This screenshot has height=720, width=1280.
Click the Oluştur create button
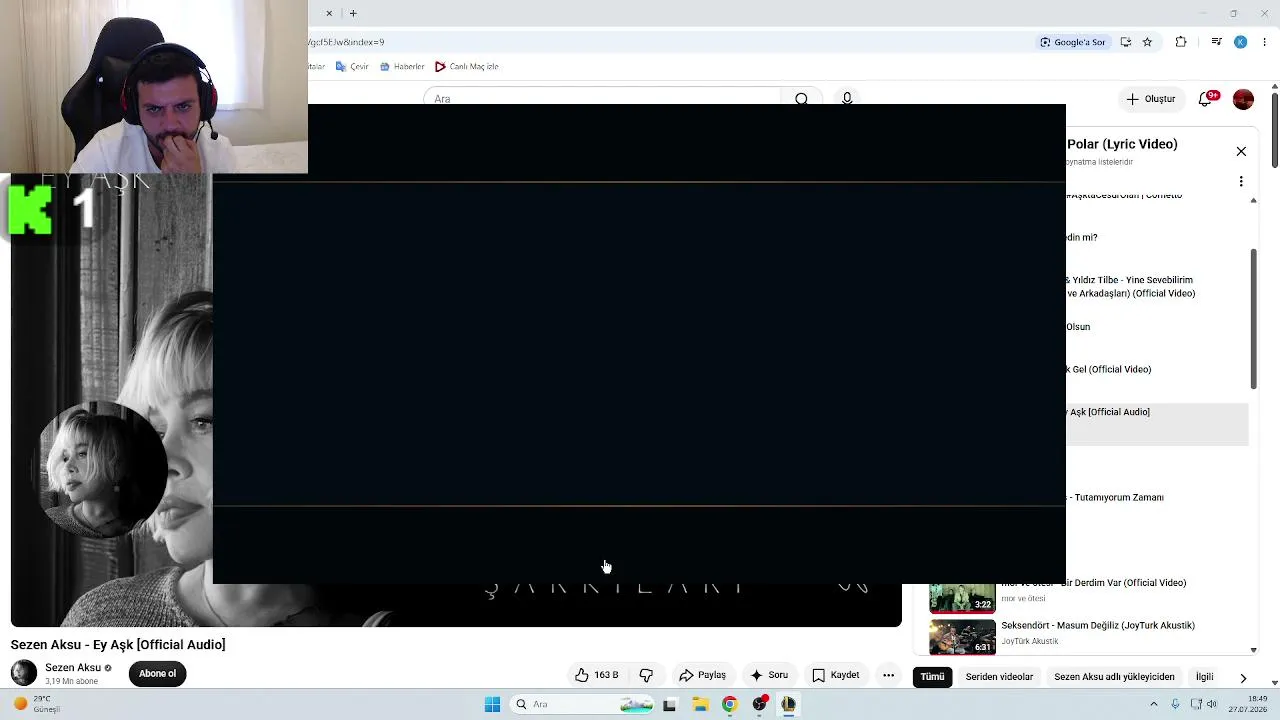click(1151, 99)
